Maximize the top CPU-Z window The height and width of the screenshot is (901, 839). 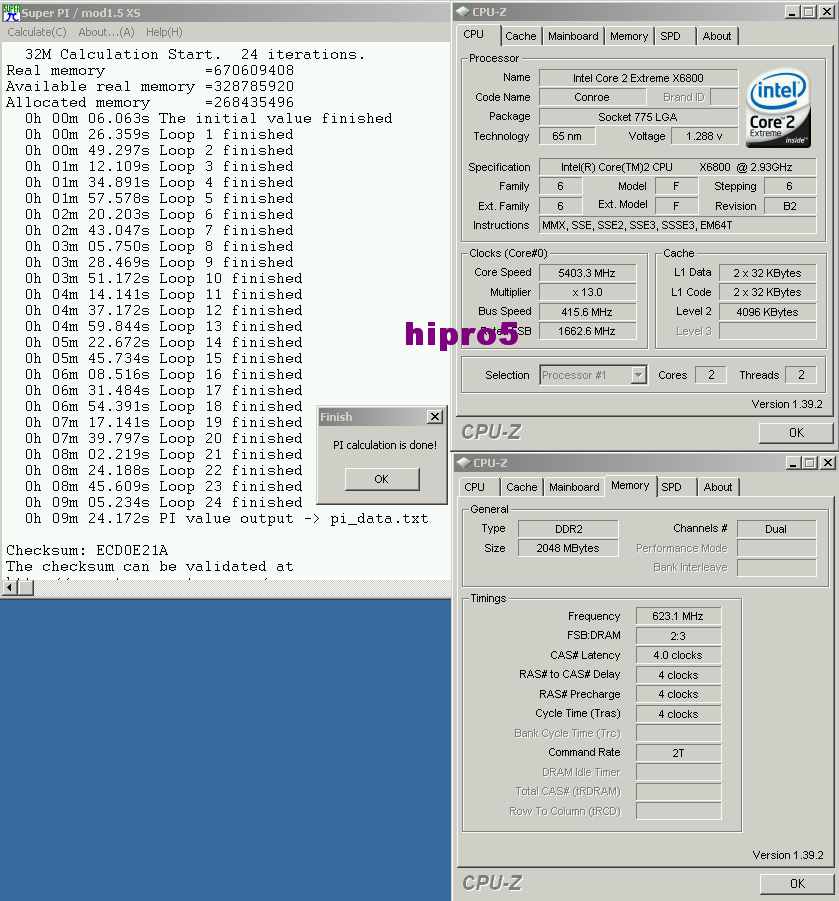click(x=809, y=11)
